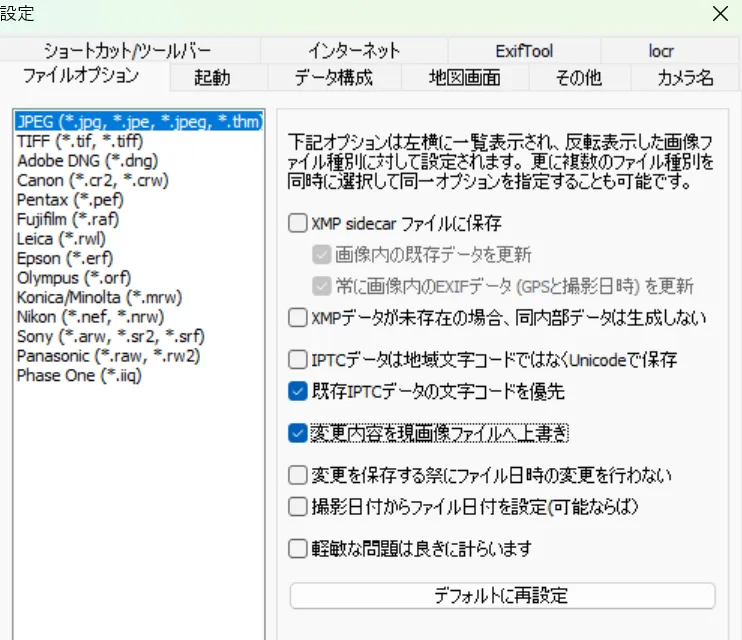The height and width of the screenshot is (640, 742).
Task: Enable XMP sidecar ファイルに保存 checkbox
Action: pyautogui.click(x=297, y=223)
